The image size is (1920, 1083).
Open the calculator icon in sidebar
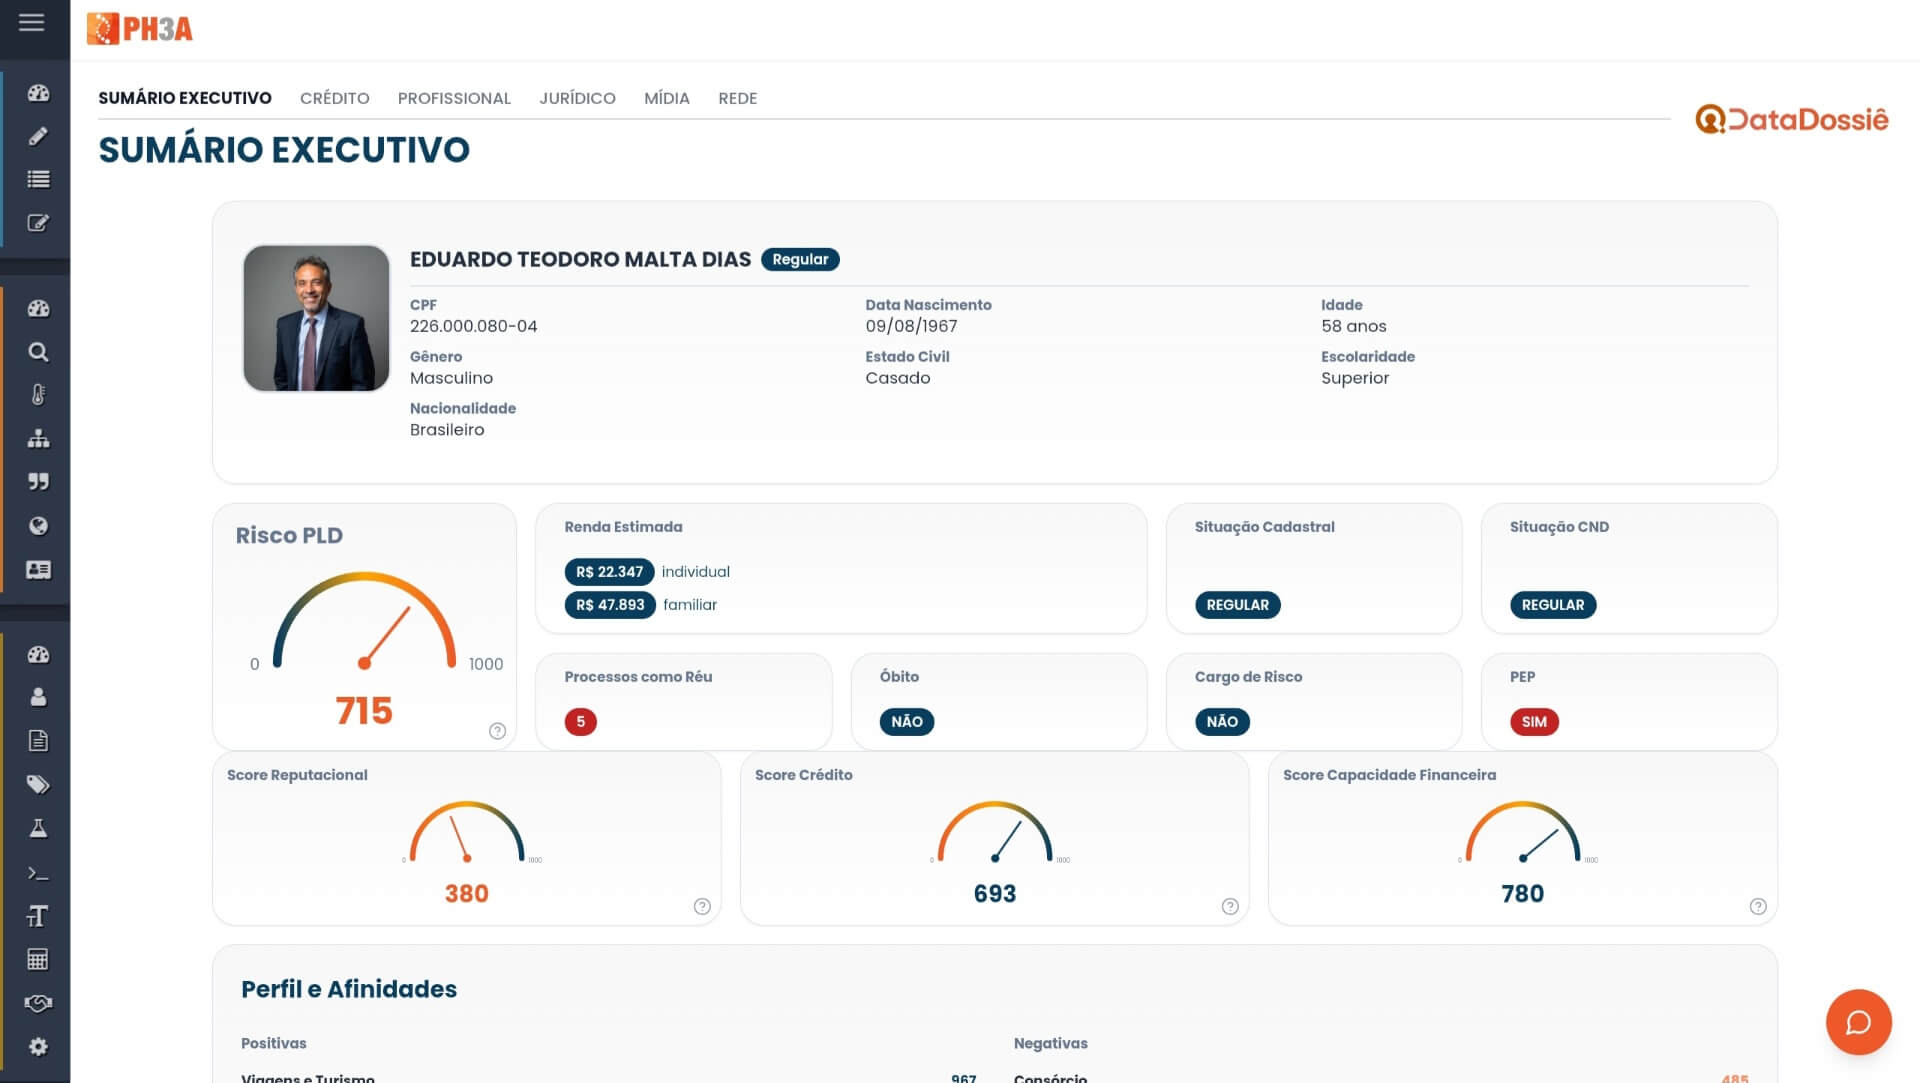click(38, 960)
